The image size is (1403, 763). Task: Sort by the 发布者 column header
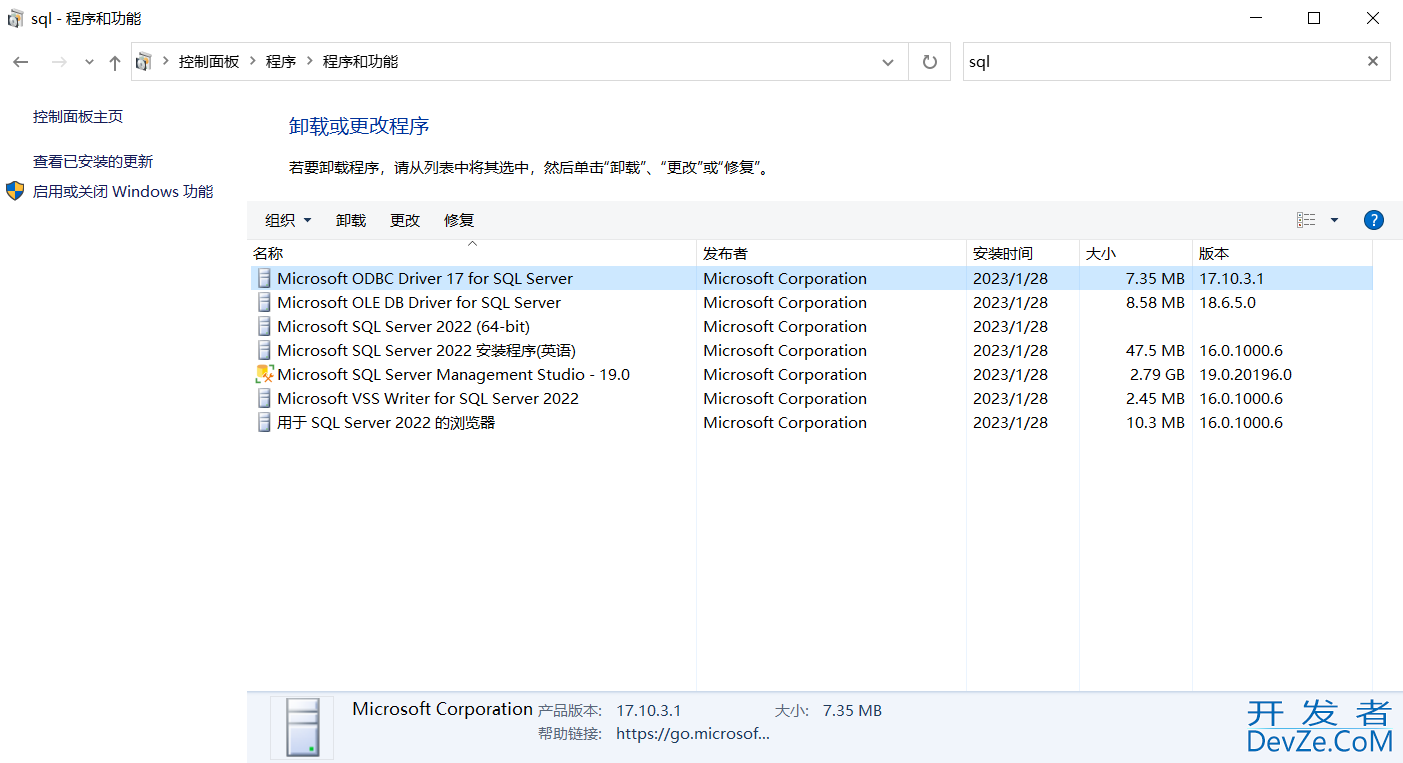click(831, 254)
